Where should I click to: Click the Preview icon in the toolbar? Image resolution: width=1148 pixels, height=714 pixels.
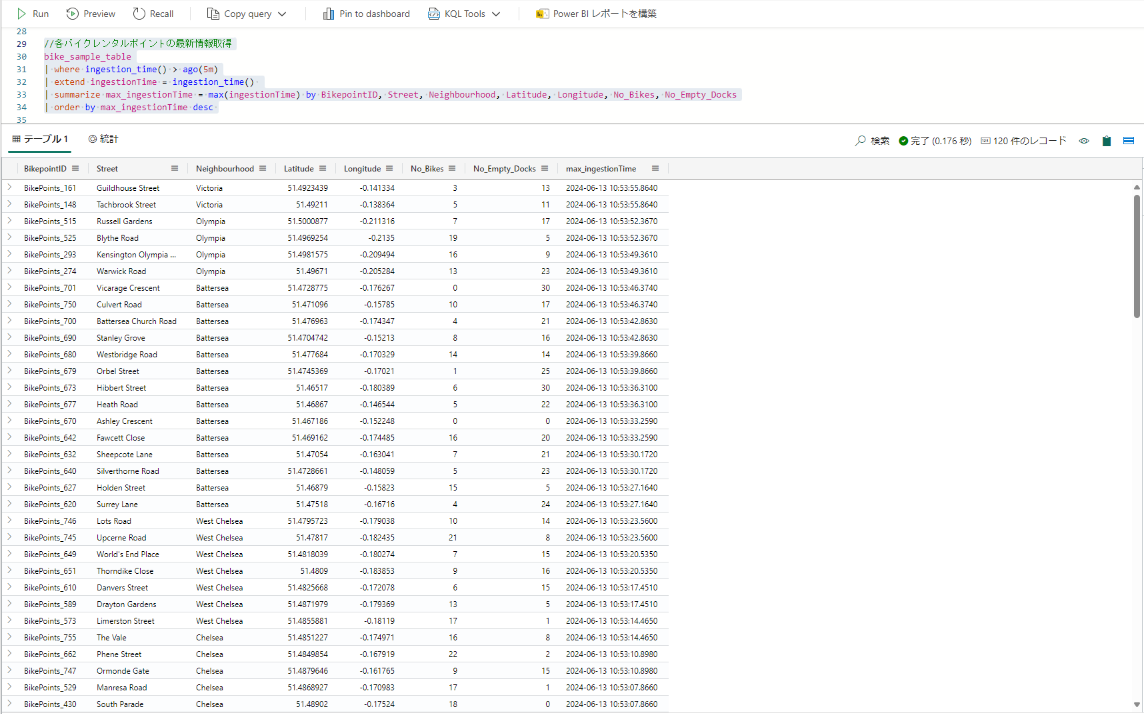[72, 14]
